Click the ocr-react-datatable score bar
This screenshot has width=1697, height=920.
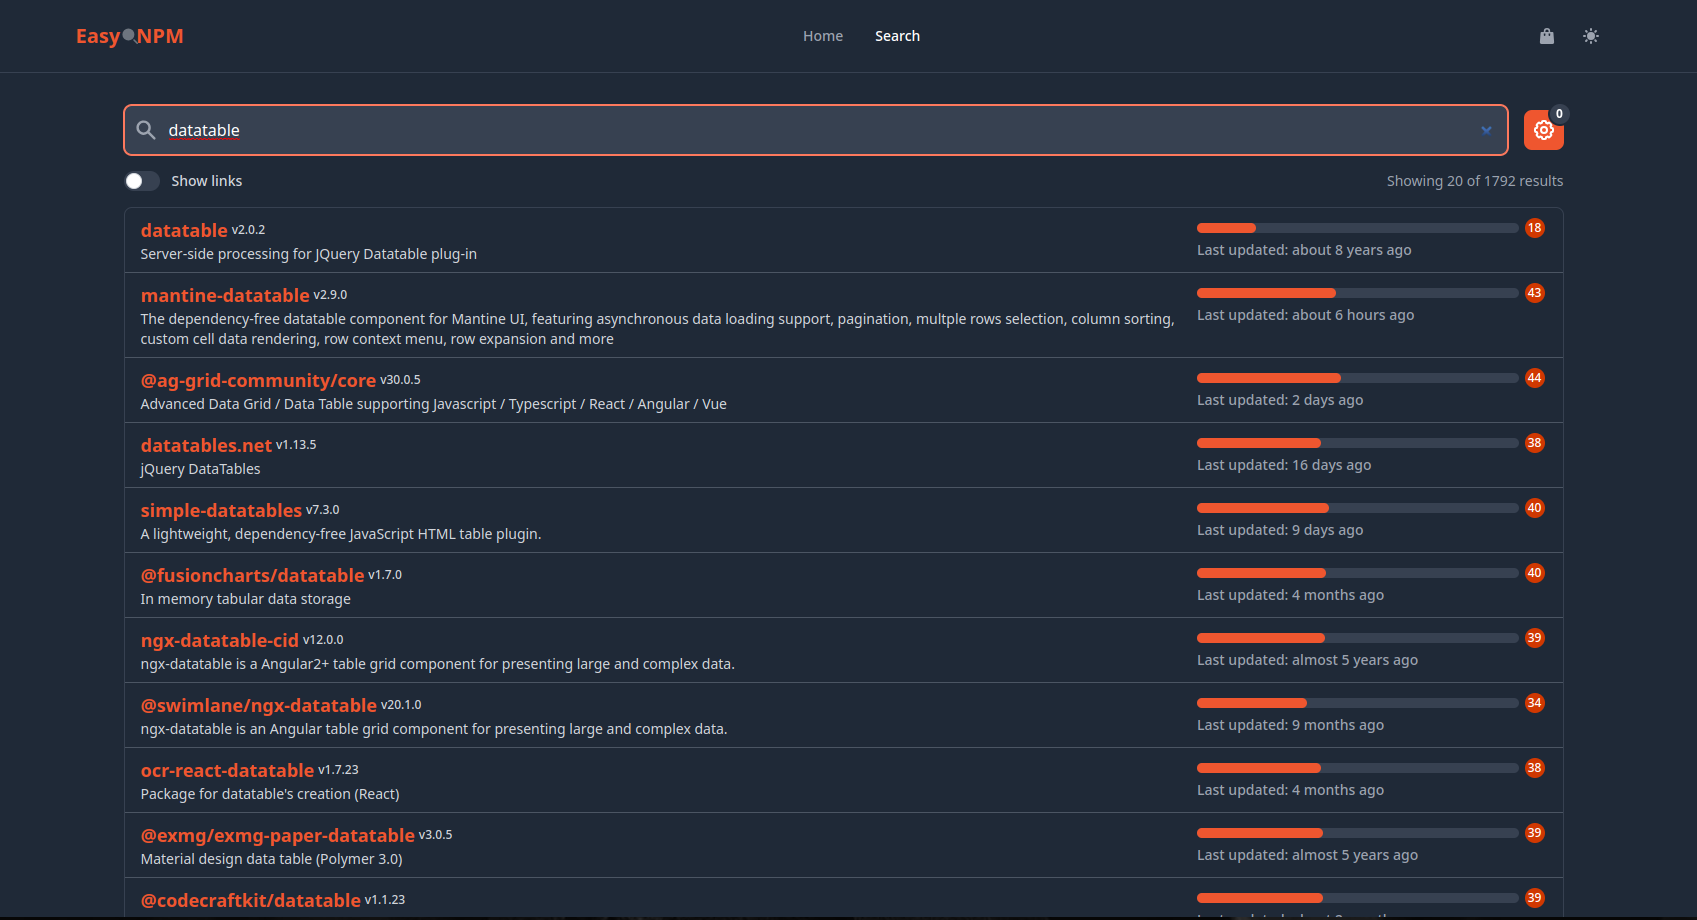(1357, 768)
